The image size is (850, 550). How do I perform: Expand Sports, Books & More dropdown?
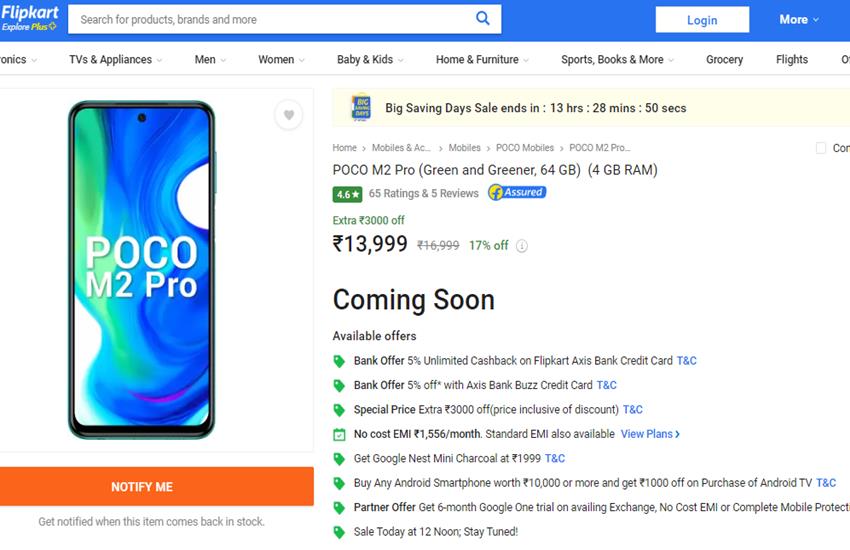[617, 60]
